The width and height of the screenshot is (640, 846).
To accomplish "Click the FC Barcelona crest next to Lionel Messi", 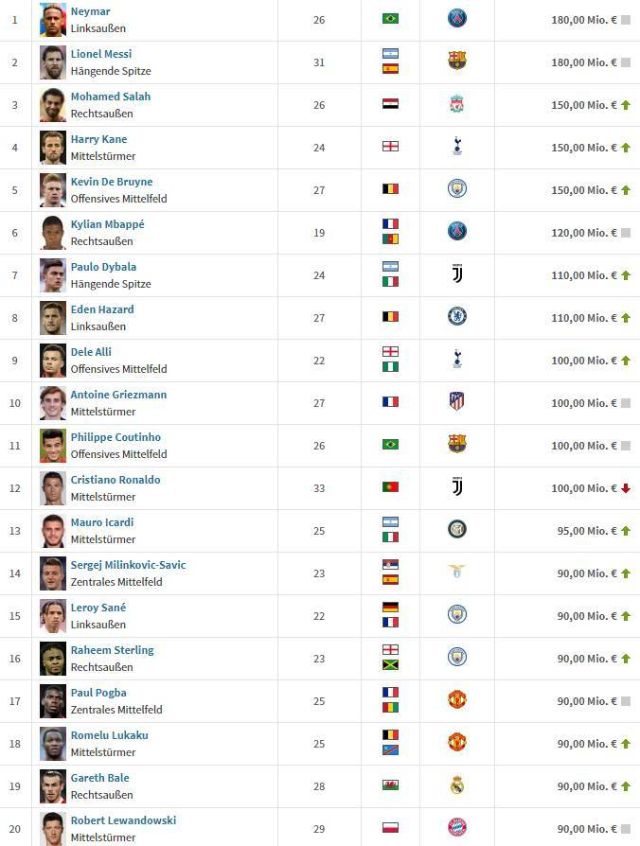I will click(457, 61).
